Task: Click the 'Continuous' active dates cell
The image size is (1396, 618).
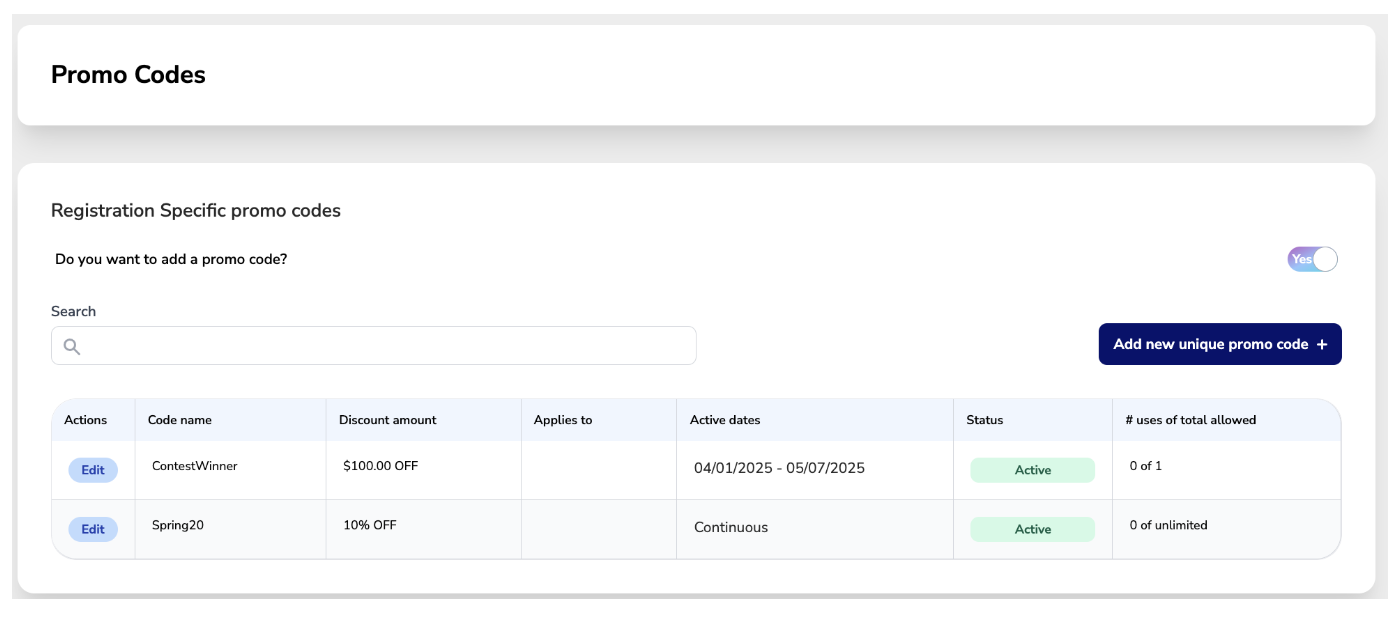Action: coord(731,528)
